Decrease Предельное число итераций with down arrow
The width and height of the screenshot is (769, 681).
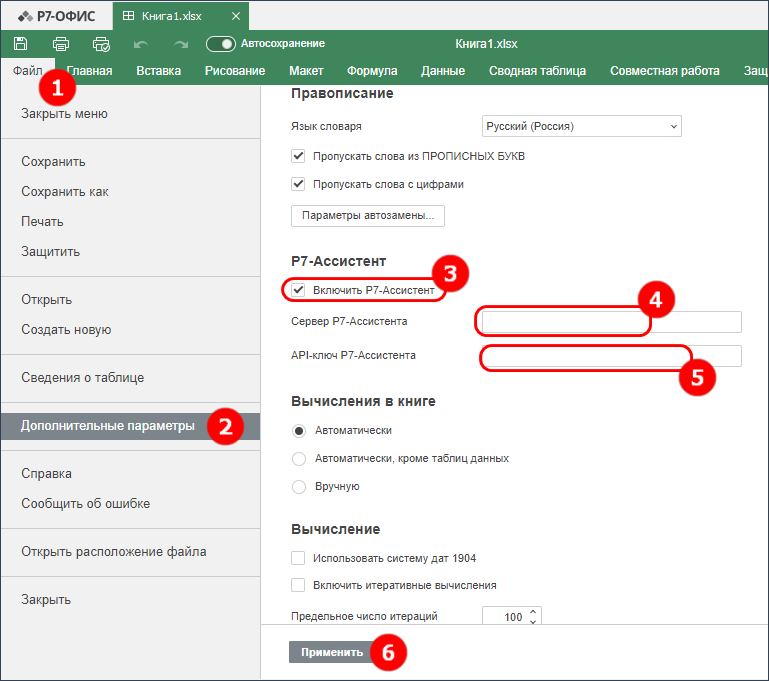[533, 621]
